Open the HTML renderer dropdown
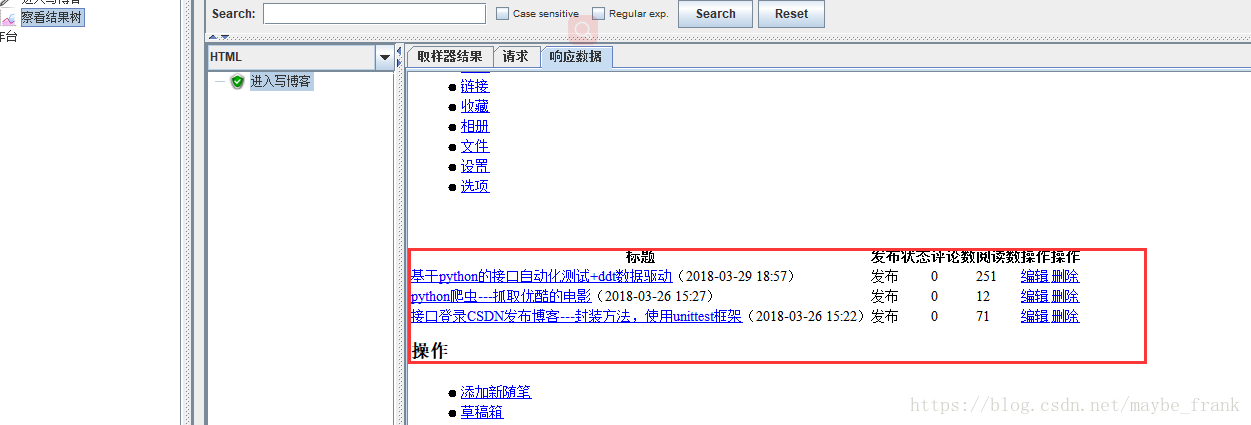This screenshot has width=1251, height=425. [x=385, y=58]
